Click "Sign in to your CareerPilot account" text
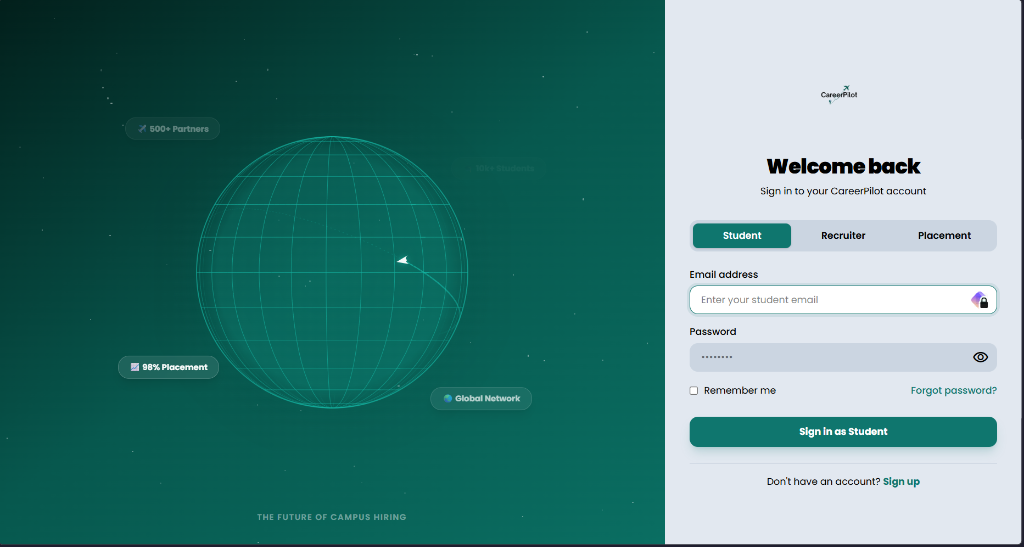This screenshot has width=1024, height=547. (843, 191)
